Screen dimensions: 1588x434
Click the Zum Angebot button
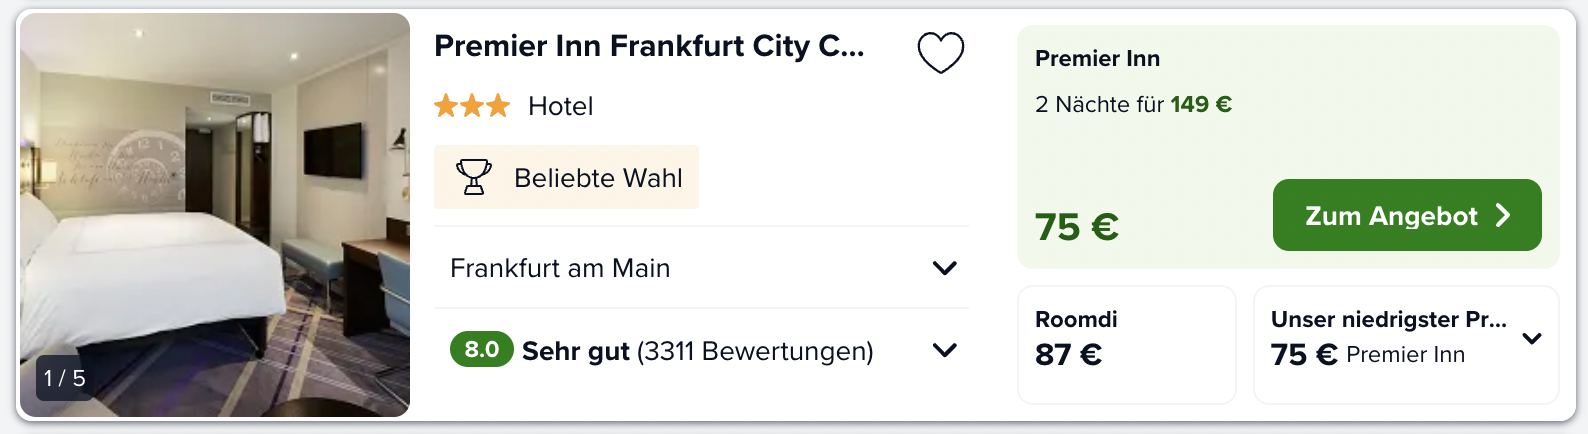(x=1407, y=215)
